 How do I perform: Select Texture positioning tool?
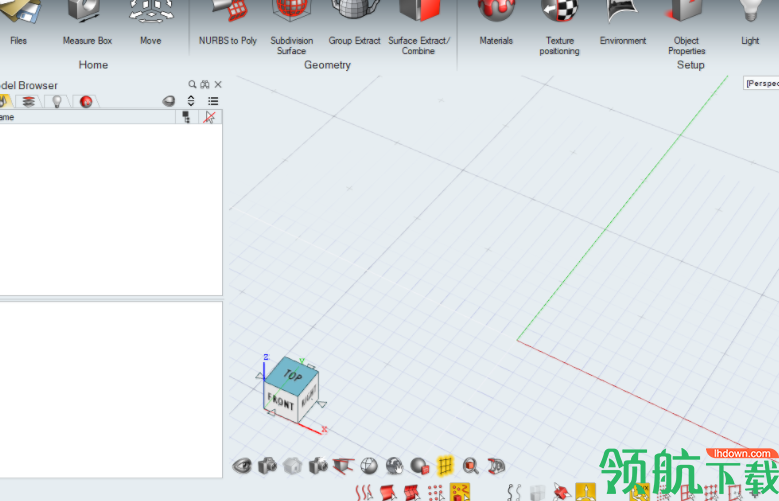[x=559, y=27]
